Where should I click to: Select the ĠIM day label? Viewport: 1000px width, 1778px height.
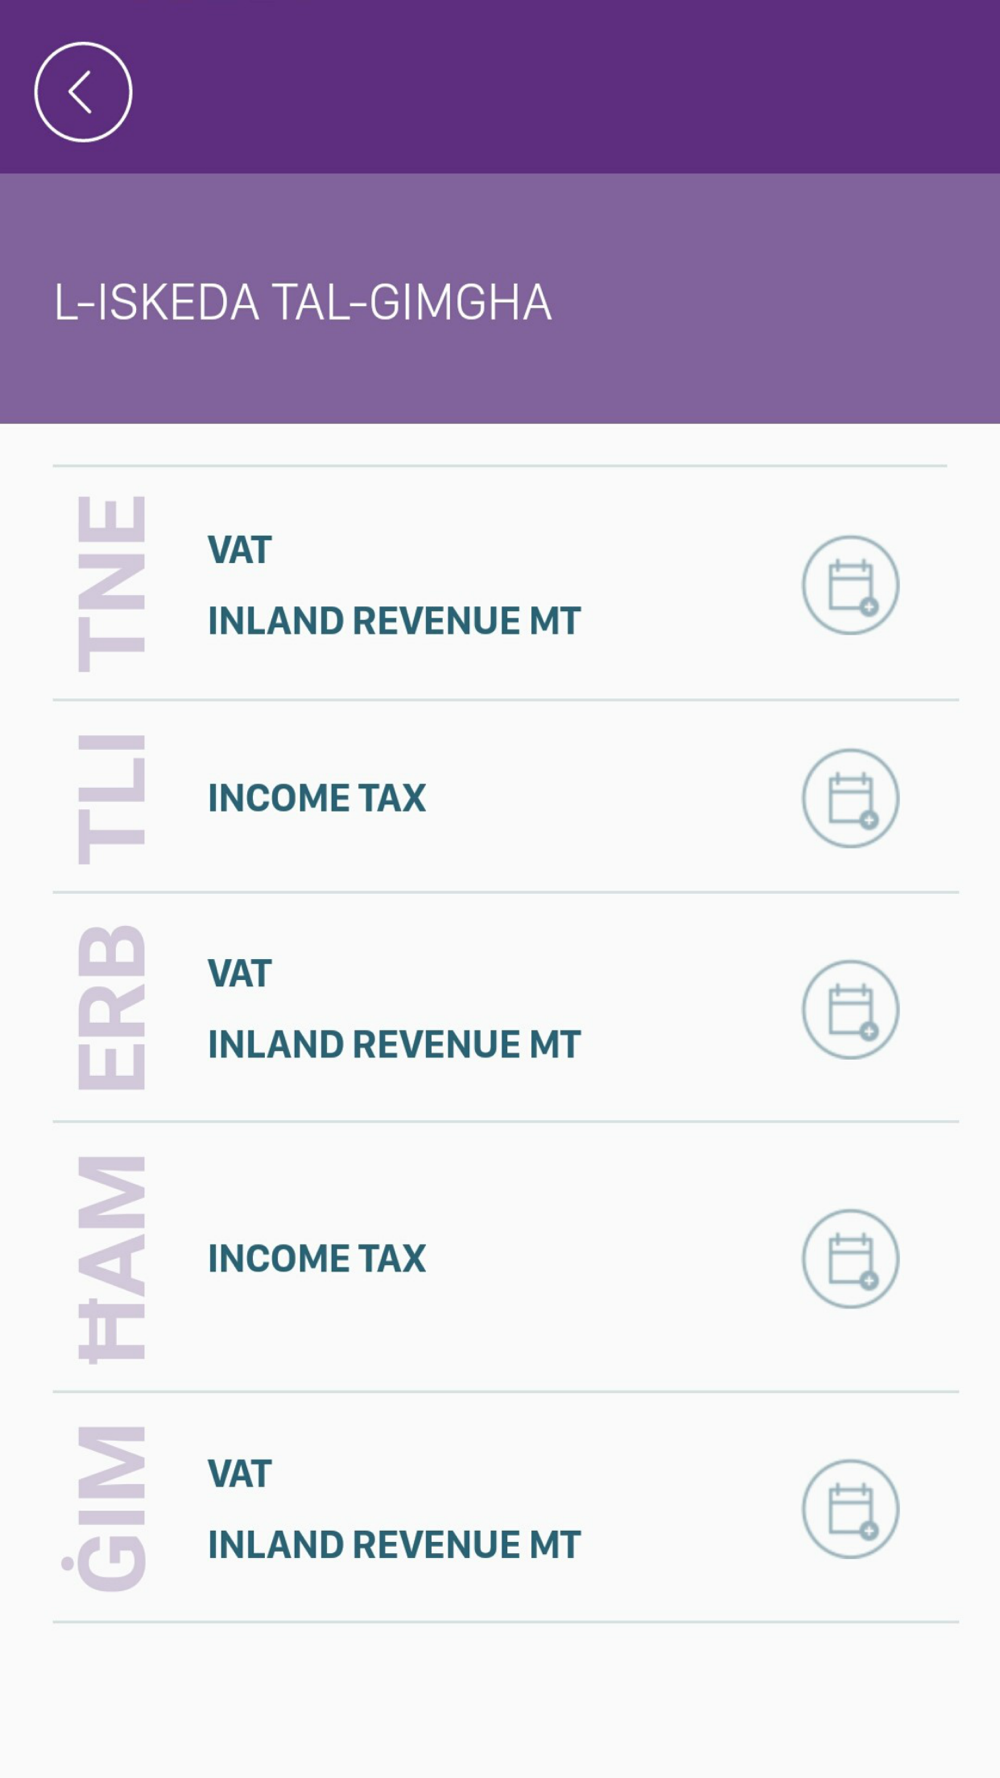(x=105, y=1508)
